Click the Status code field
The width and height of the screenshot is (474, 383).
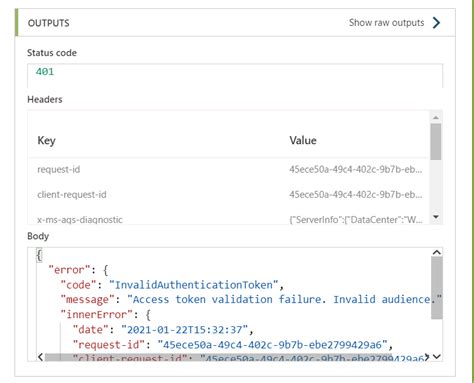235,76
